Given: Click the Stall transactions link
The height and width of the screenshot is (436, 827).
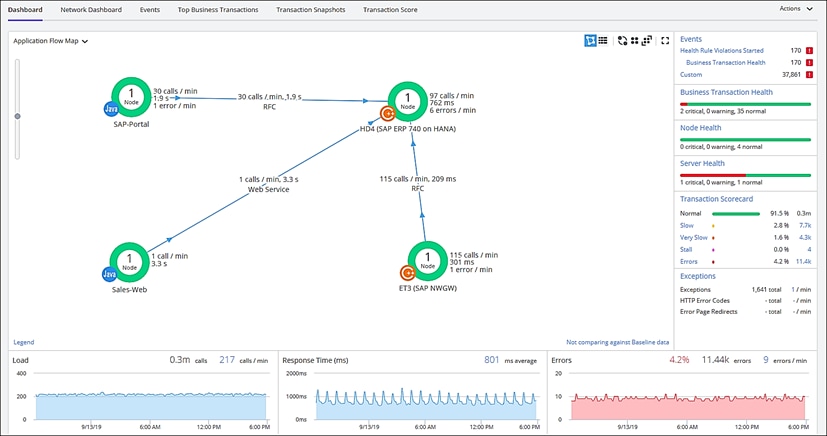Looking at the screenshot, I should [x=686, y=250].
